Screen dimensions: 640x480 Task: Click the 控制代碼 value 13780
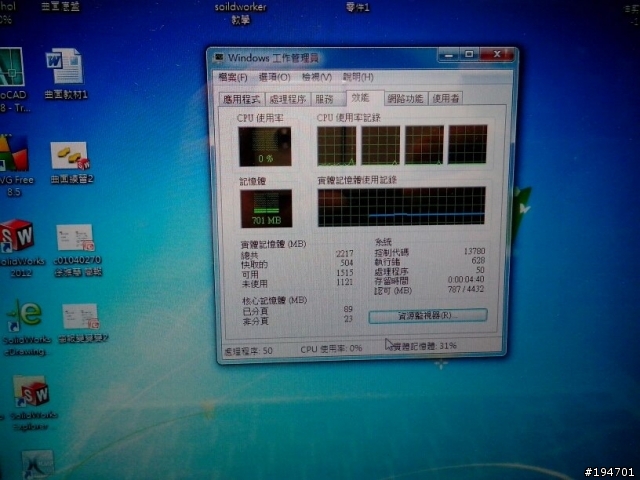pos(475,251)
